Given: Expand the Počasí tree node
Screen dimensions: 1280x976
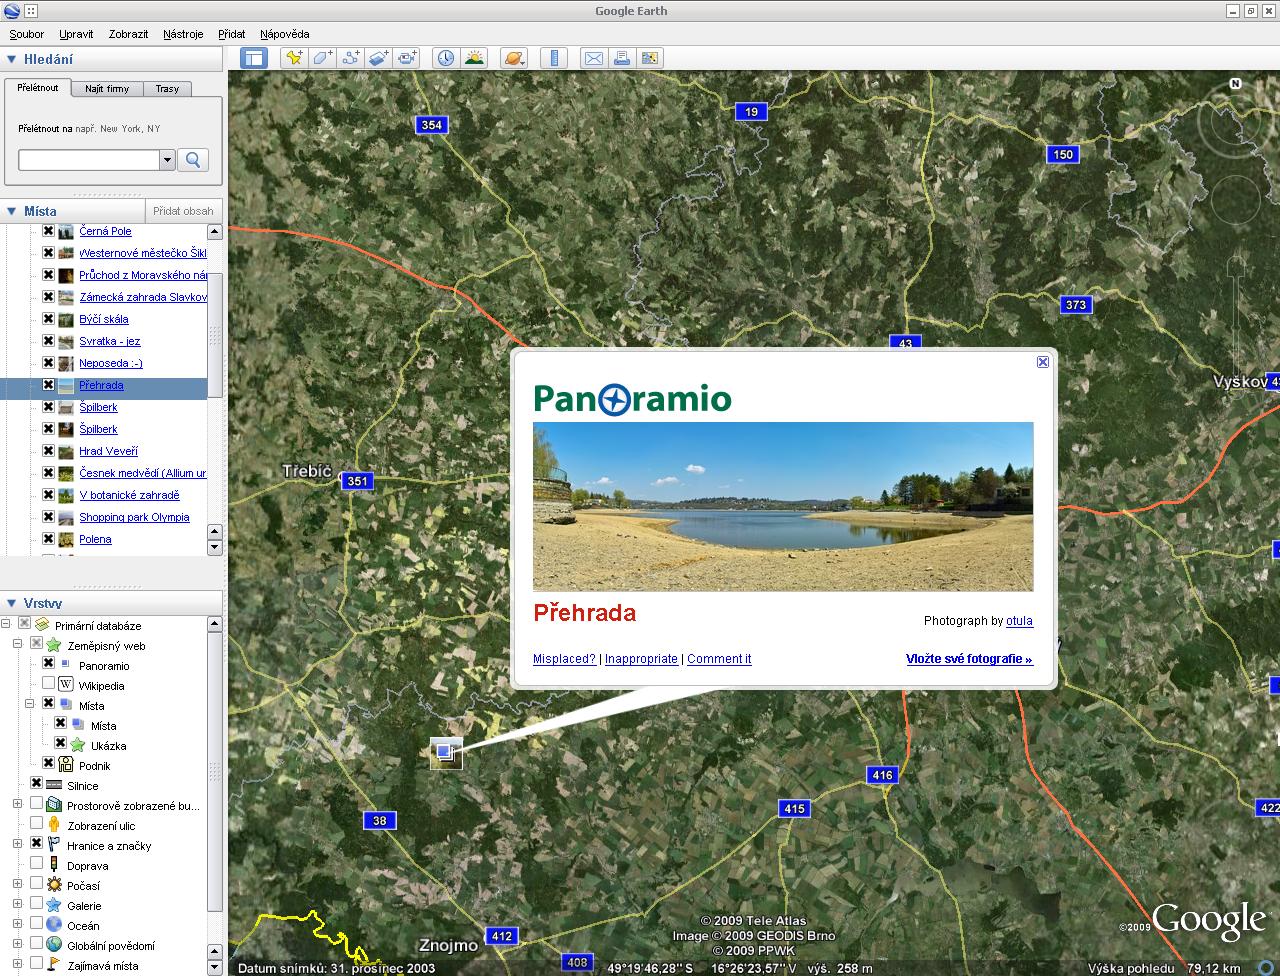Looking at the screenshot, I should pyautogui.click(x=17, y=884).
